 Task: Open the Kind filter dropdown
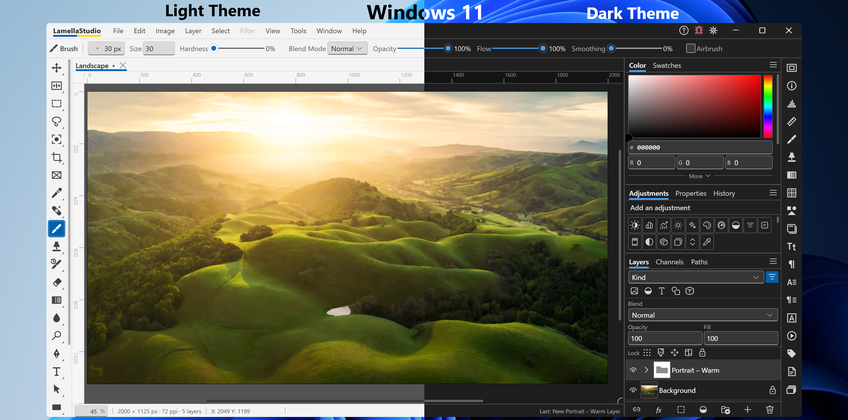pyautogui.click(x=696, y=277)
